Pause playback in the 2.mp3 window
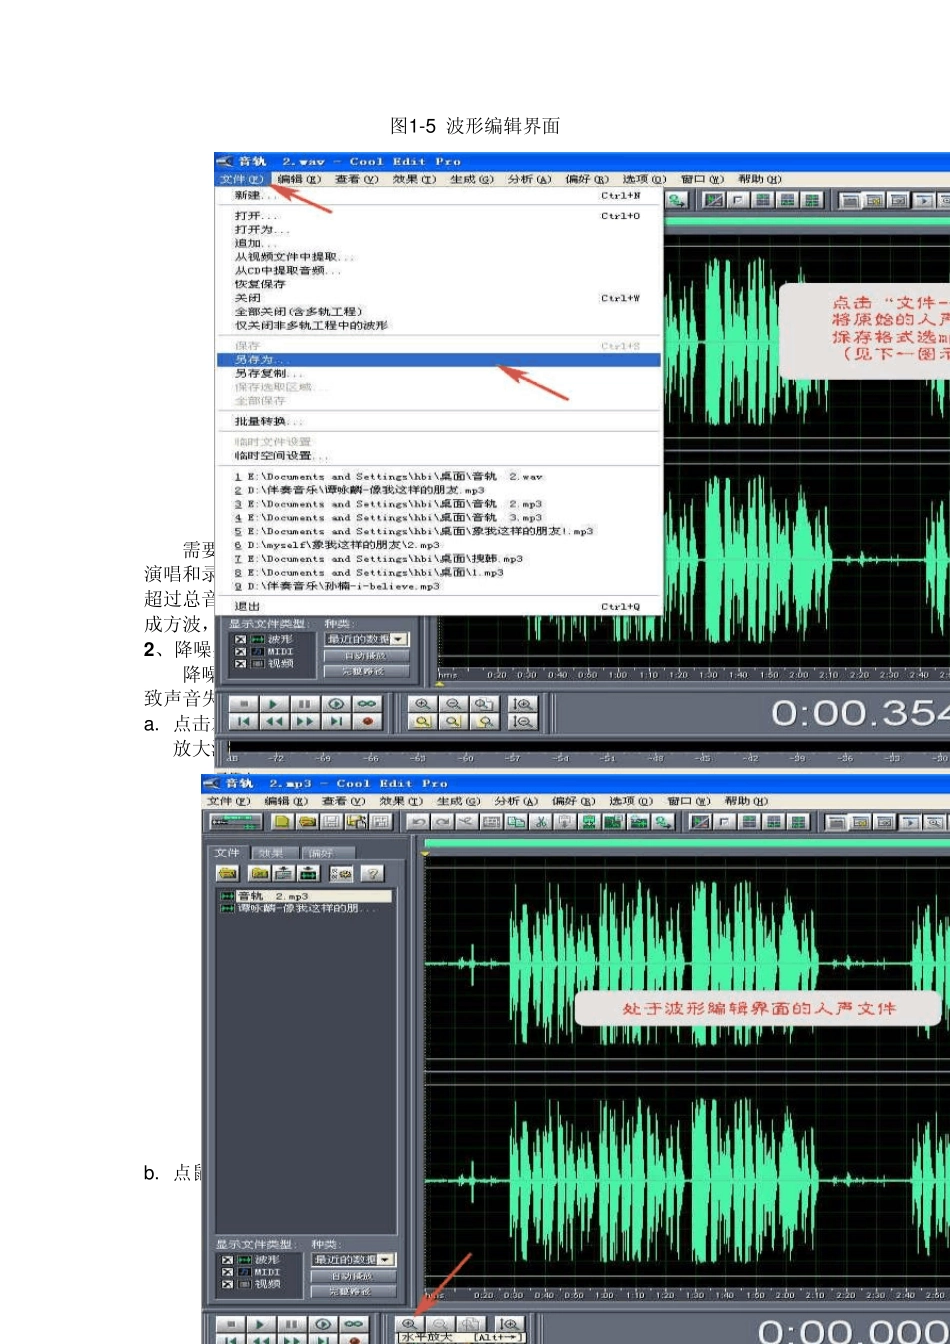The image size is (950, 1344). [292, 1324]
